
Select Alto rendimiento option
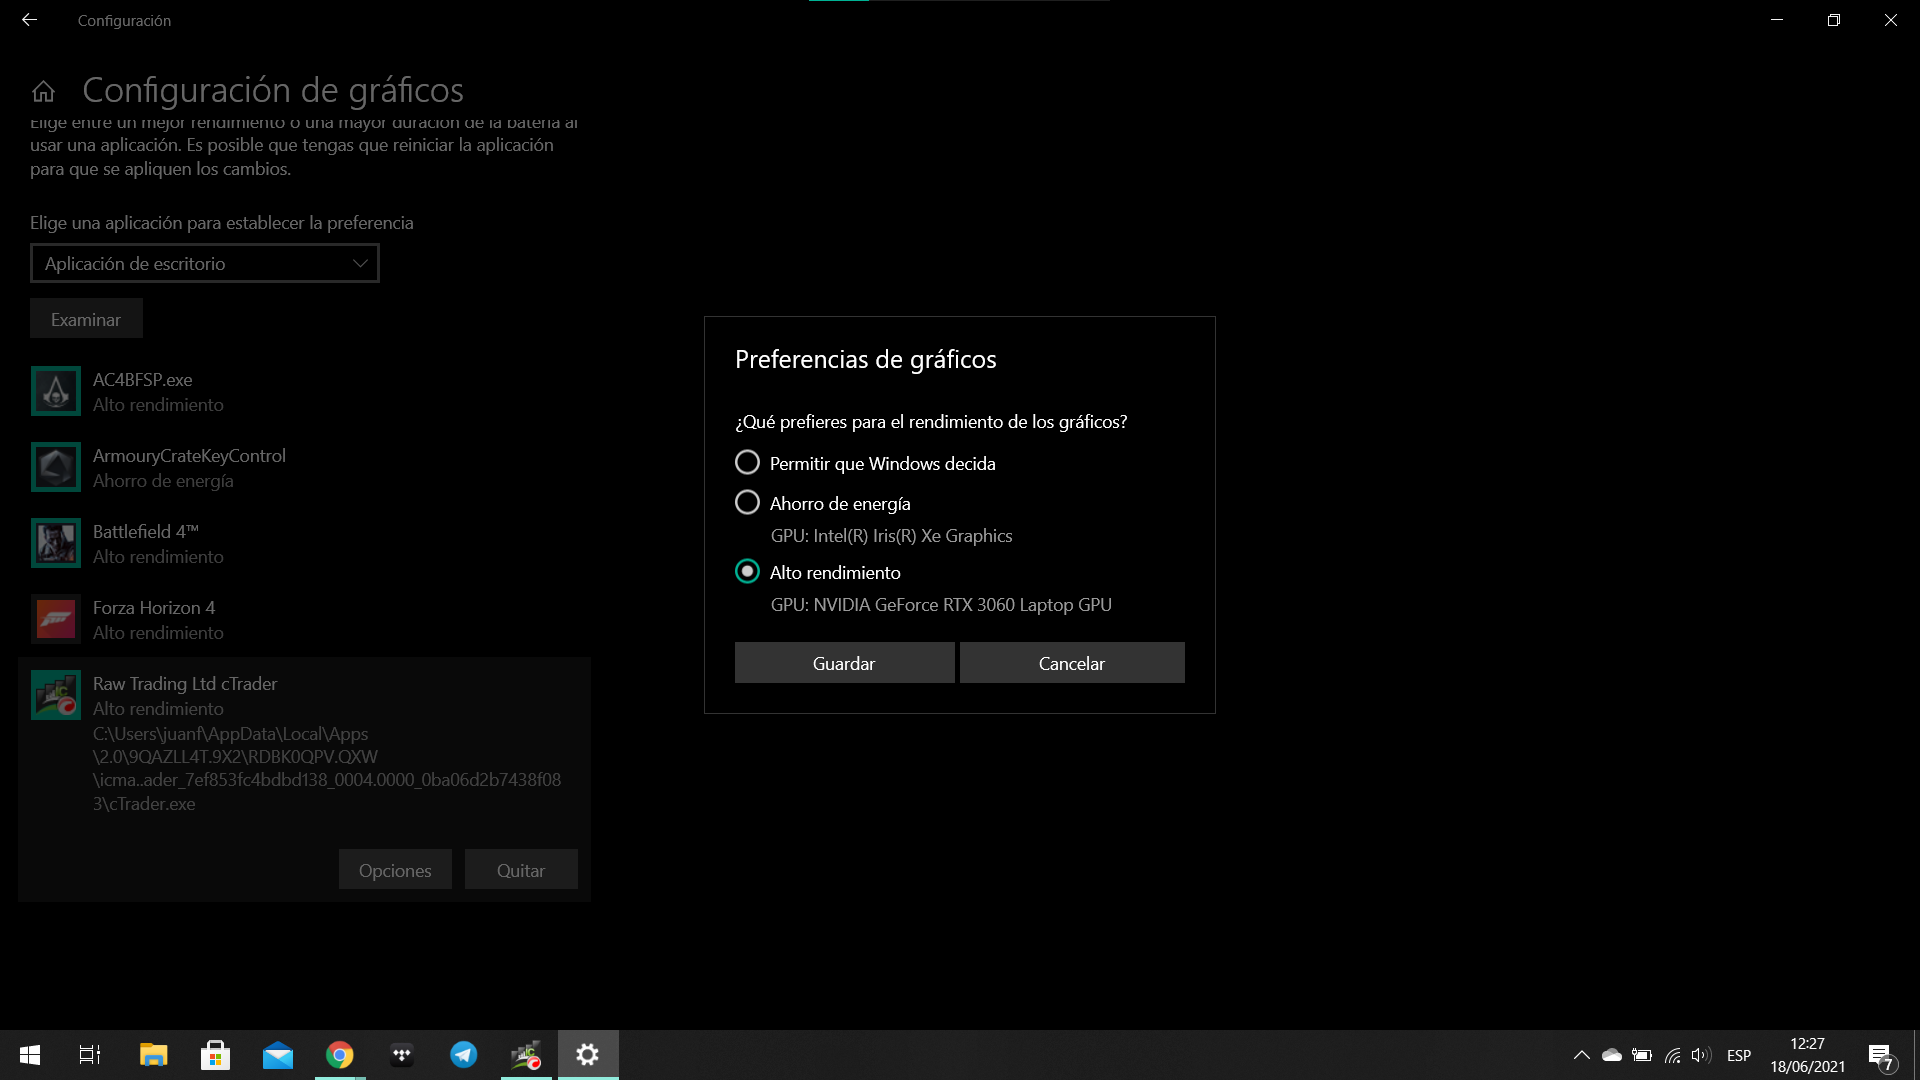click(x=818, y=572)
